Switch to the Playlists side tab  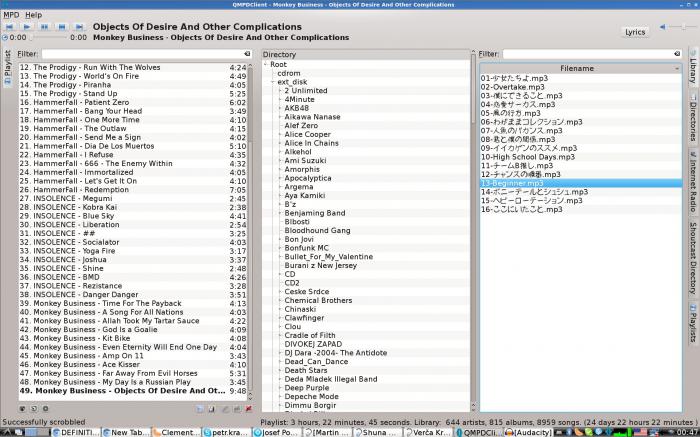coord(693,323)
